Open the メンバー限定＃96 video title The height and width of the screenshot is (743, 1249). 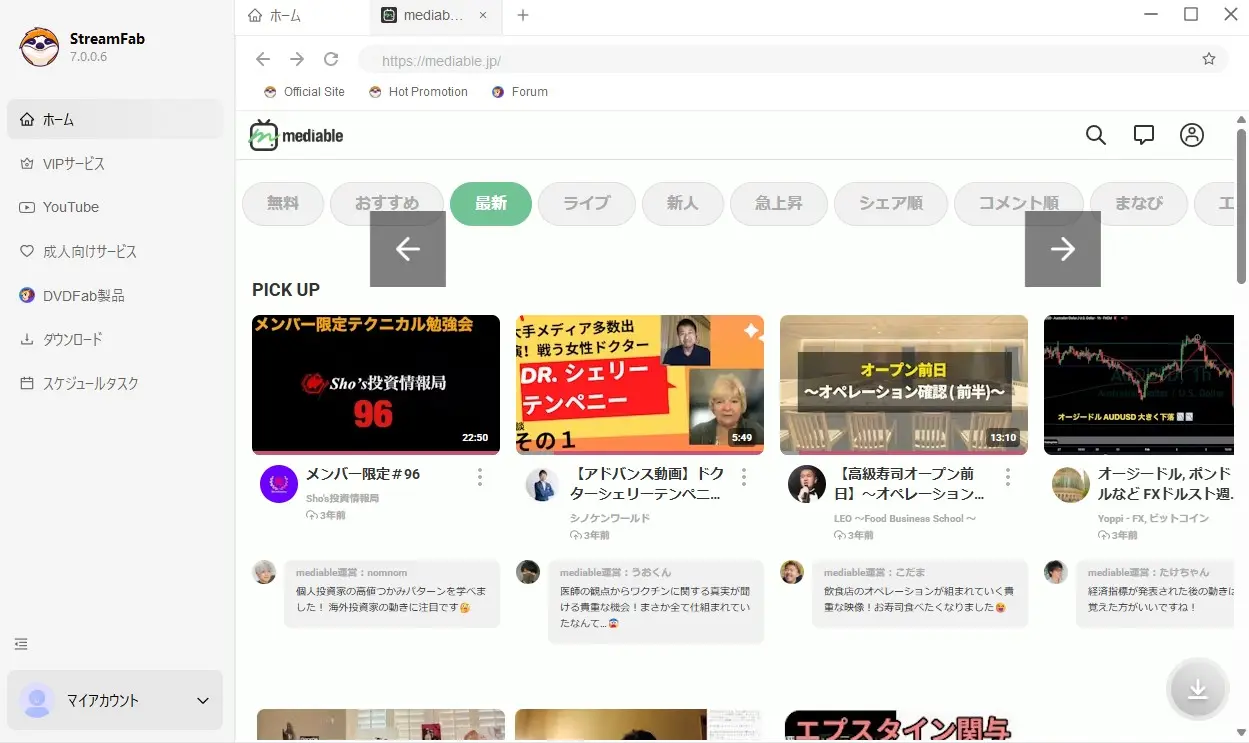coord(363,474)
